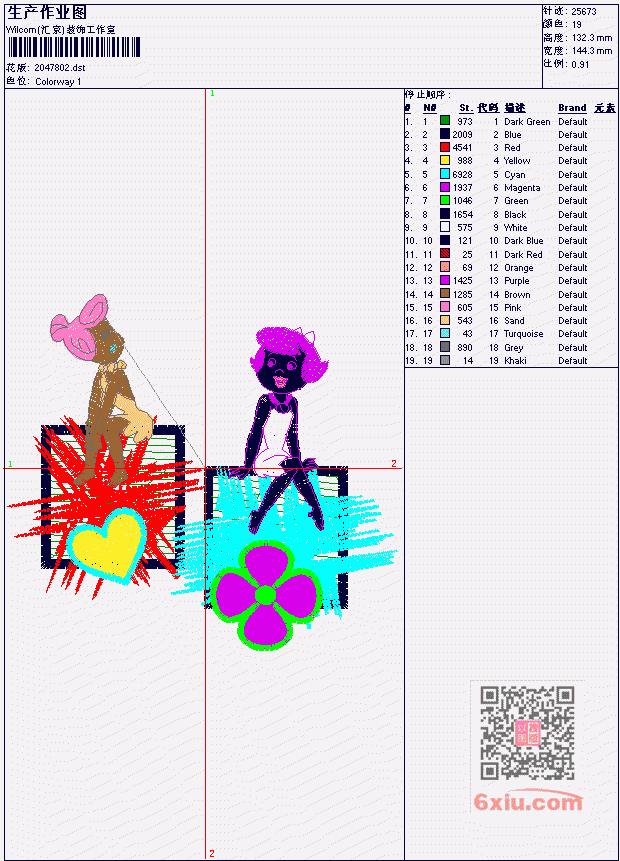The width and height of the screenshot is (620, 861).
Task: Select the Magenta swatch in row 6
Action: point(445,187)
